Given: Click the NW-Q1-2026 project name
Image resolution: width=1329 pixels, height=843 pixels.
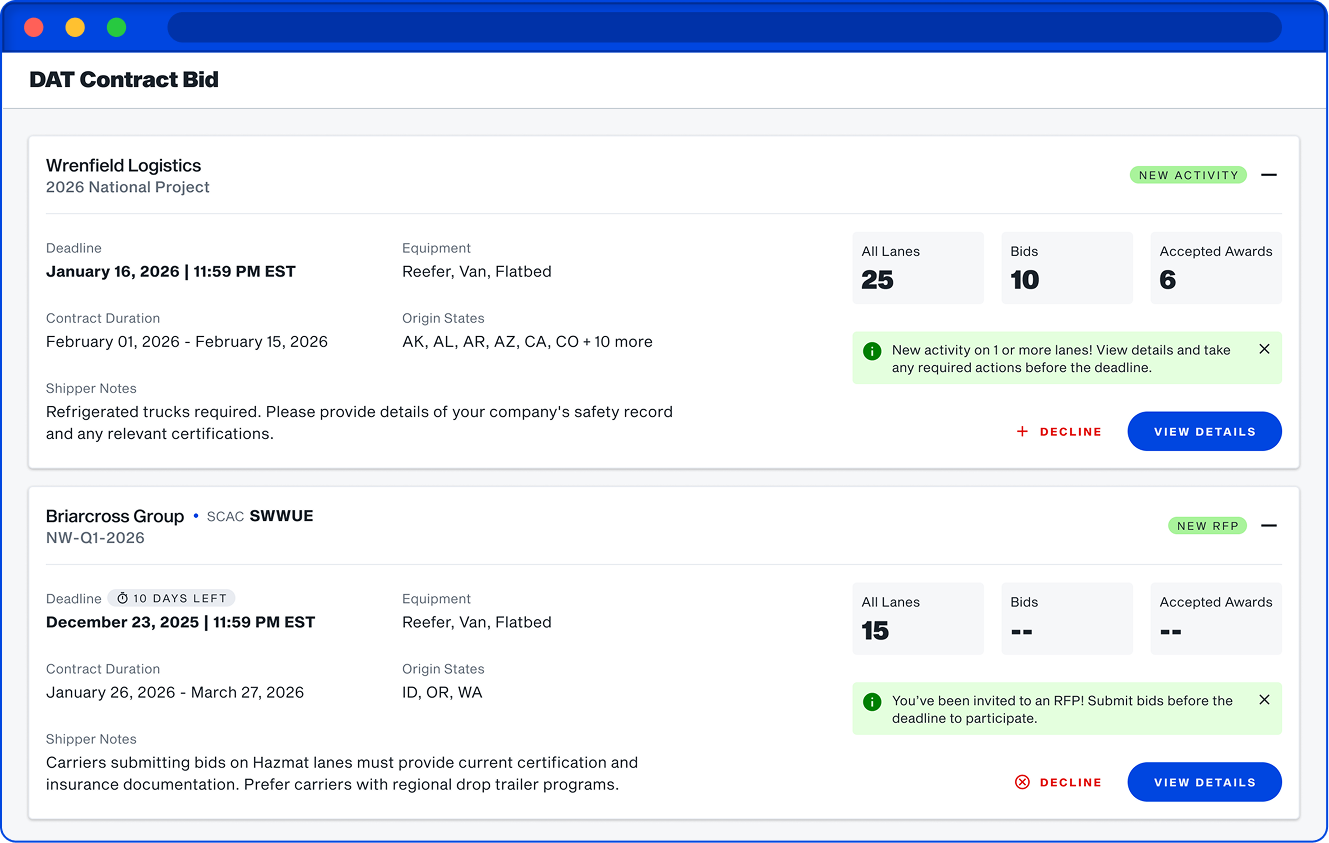Looking at the screenshot, I should pyautogui.click(x=95, y=538).
